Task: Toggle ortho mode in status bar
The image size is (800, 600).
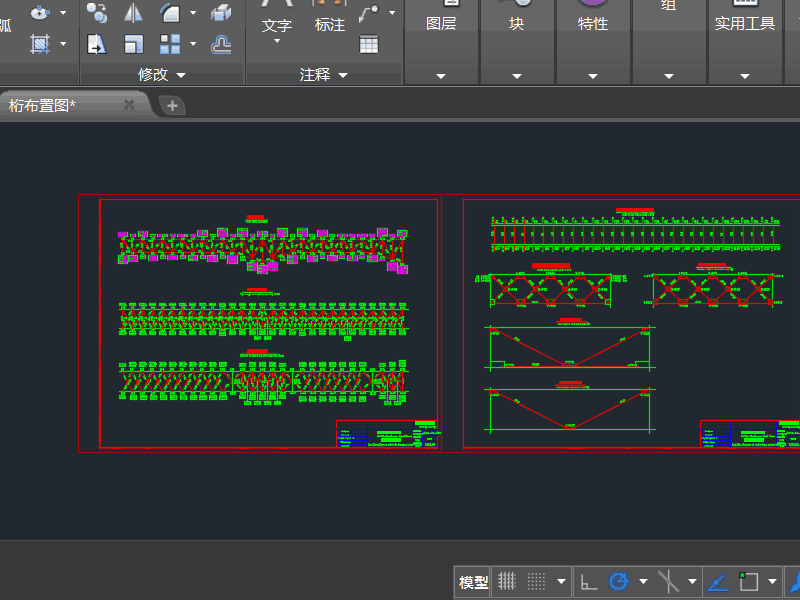Action: (589, 581)
